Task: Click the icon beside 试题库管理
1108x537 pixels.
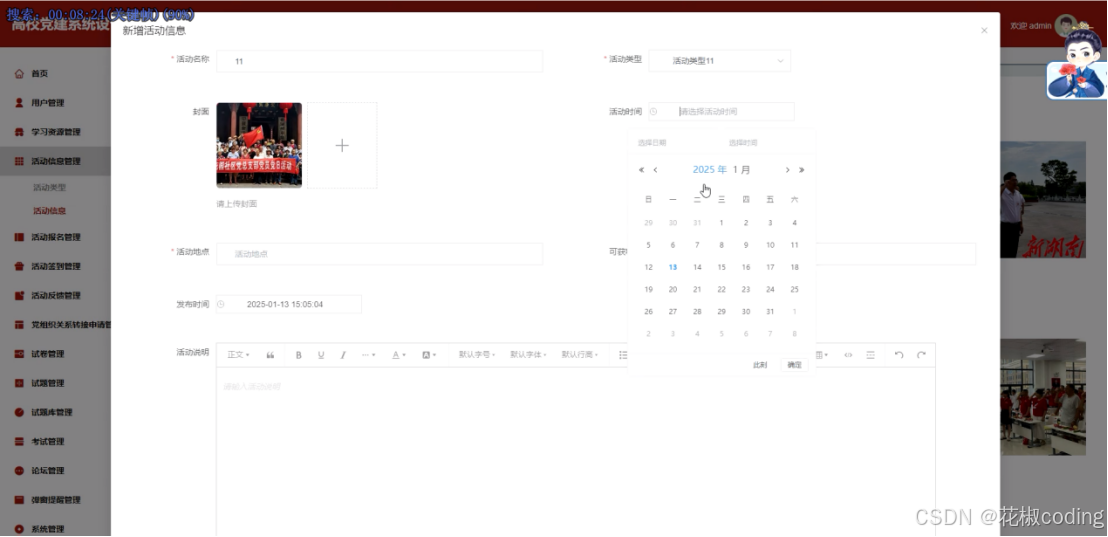Action: [19, 413]
